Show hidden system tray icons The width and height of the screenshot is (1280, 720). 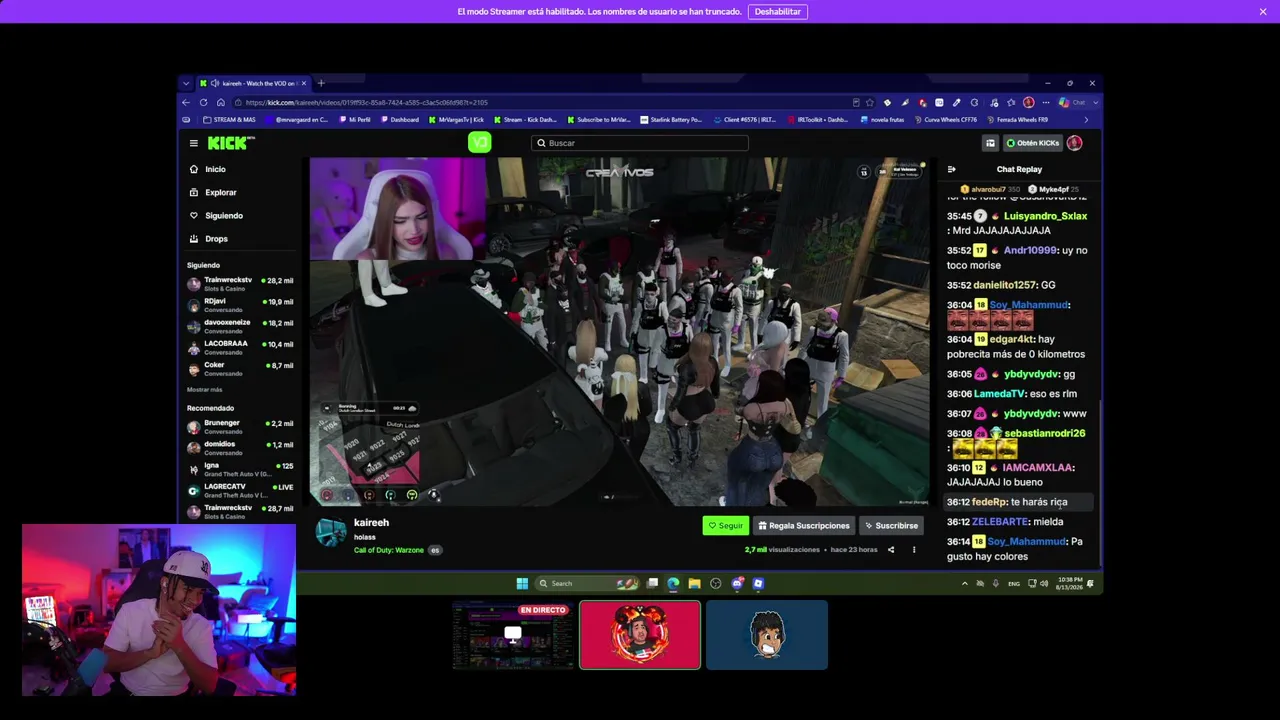965,583
